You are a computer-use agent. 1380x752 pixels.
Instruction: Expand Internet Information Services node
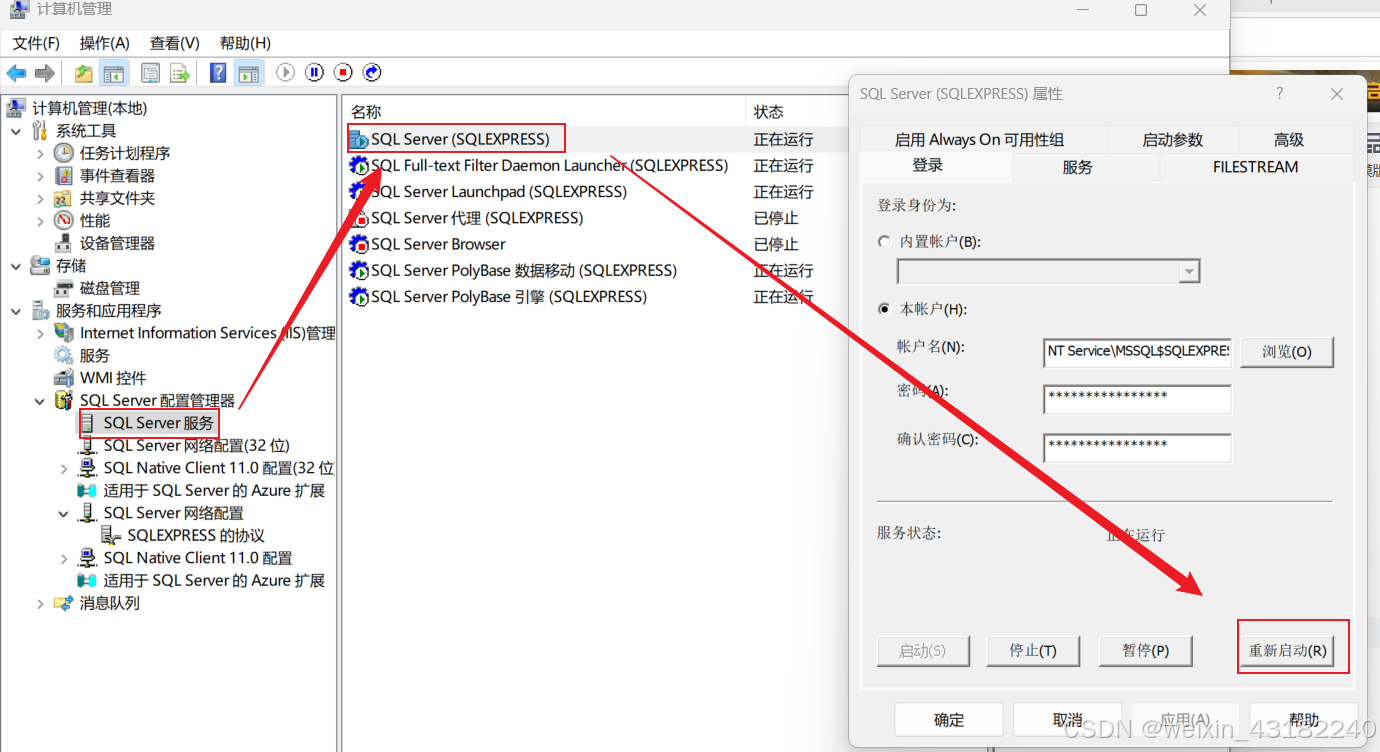40,333
